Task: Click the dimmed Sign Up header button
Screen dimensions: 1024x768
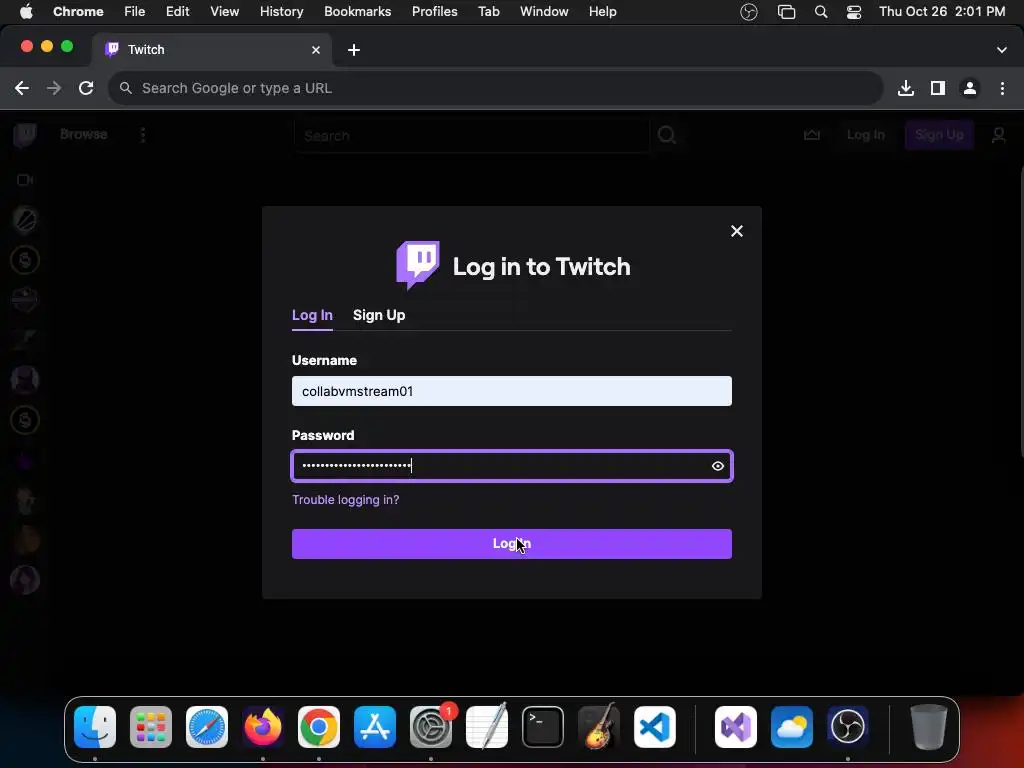Action: coord(939,135)
